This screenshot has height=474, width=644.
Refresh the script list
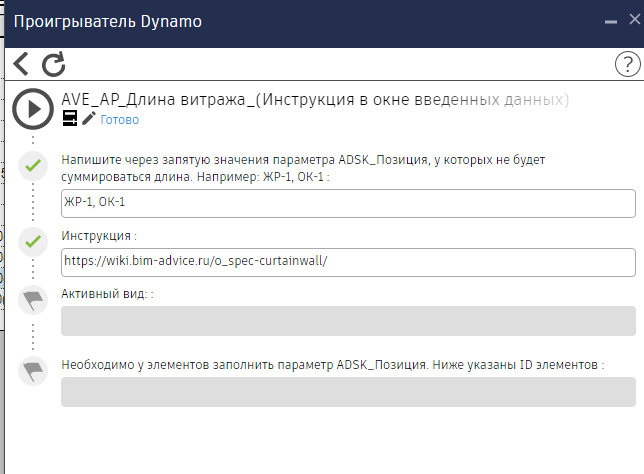[x=54, y=64]
